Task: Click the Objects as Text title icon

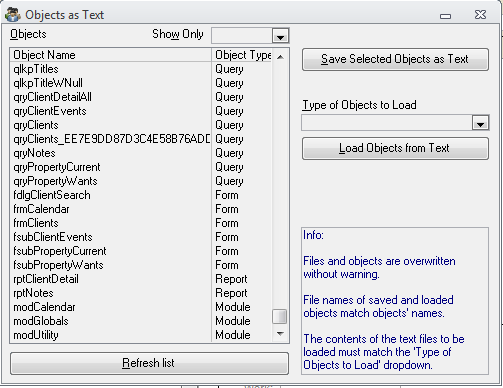Action: pyautogui.click(x=13, y=14)
